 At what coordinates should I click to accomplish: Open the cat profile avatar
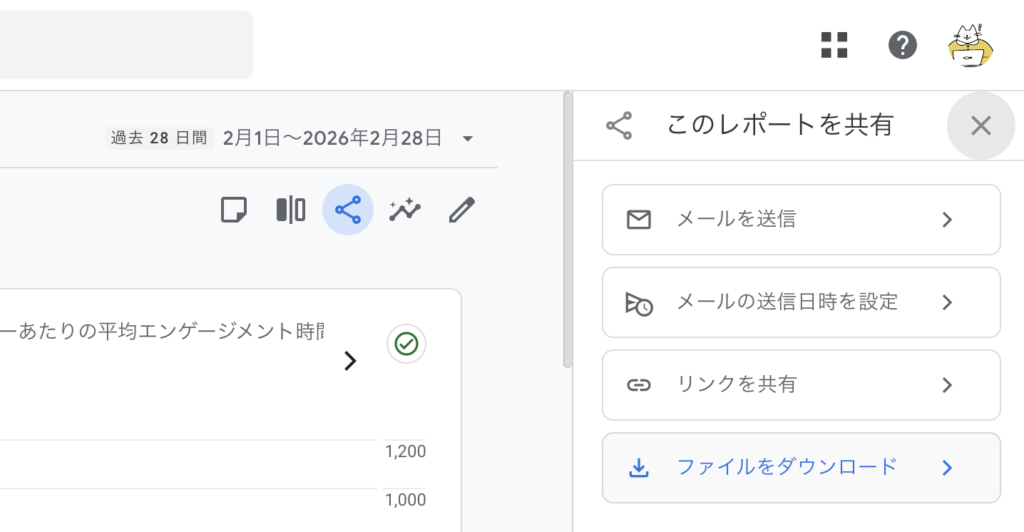pyautogui.click(x=970, y=45)
